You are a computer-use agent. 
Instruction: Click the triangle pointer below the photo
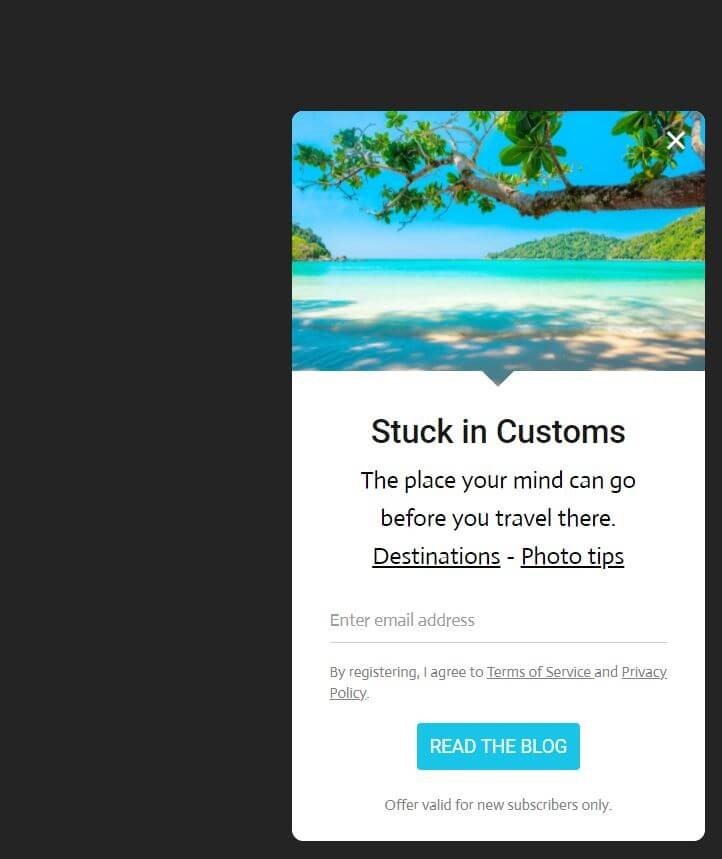[498, 378]
